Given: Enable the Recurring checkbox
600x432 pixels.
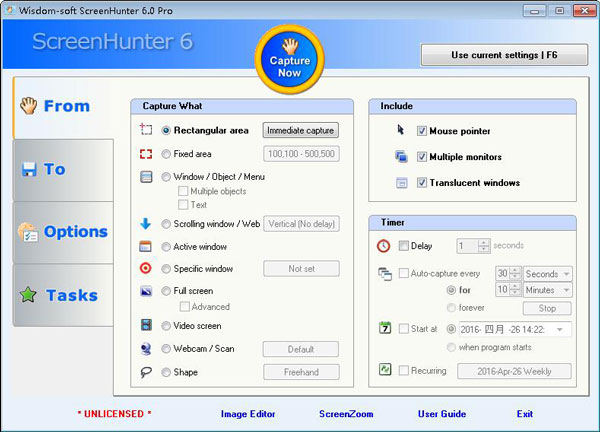Looking at the screenshot, I should pyautogui.click(x=404, y=370).
